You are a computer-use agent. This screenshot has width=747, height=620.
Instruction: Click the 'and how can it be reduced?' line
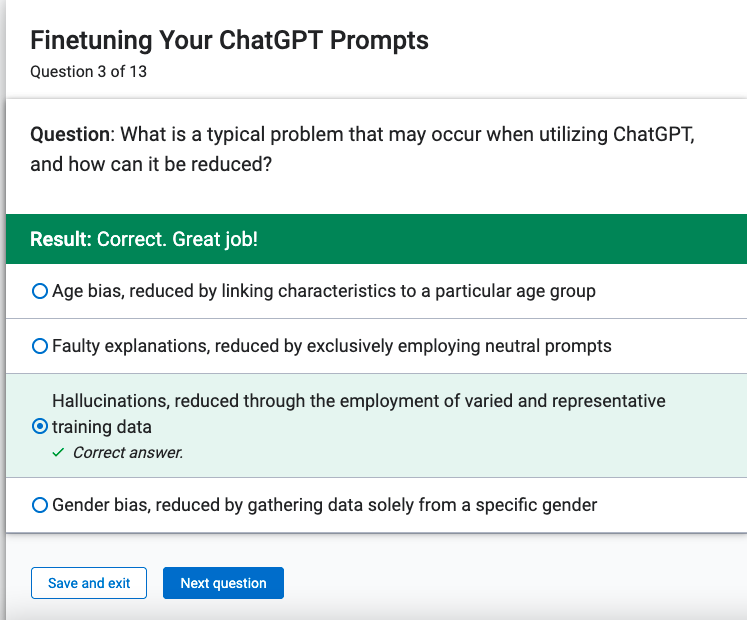[x=151, y=164]
